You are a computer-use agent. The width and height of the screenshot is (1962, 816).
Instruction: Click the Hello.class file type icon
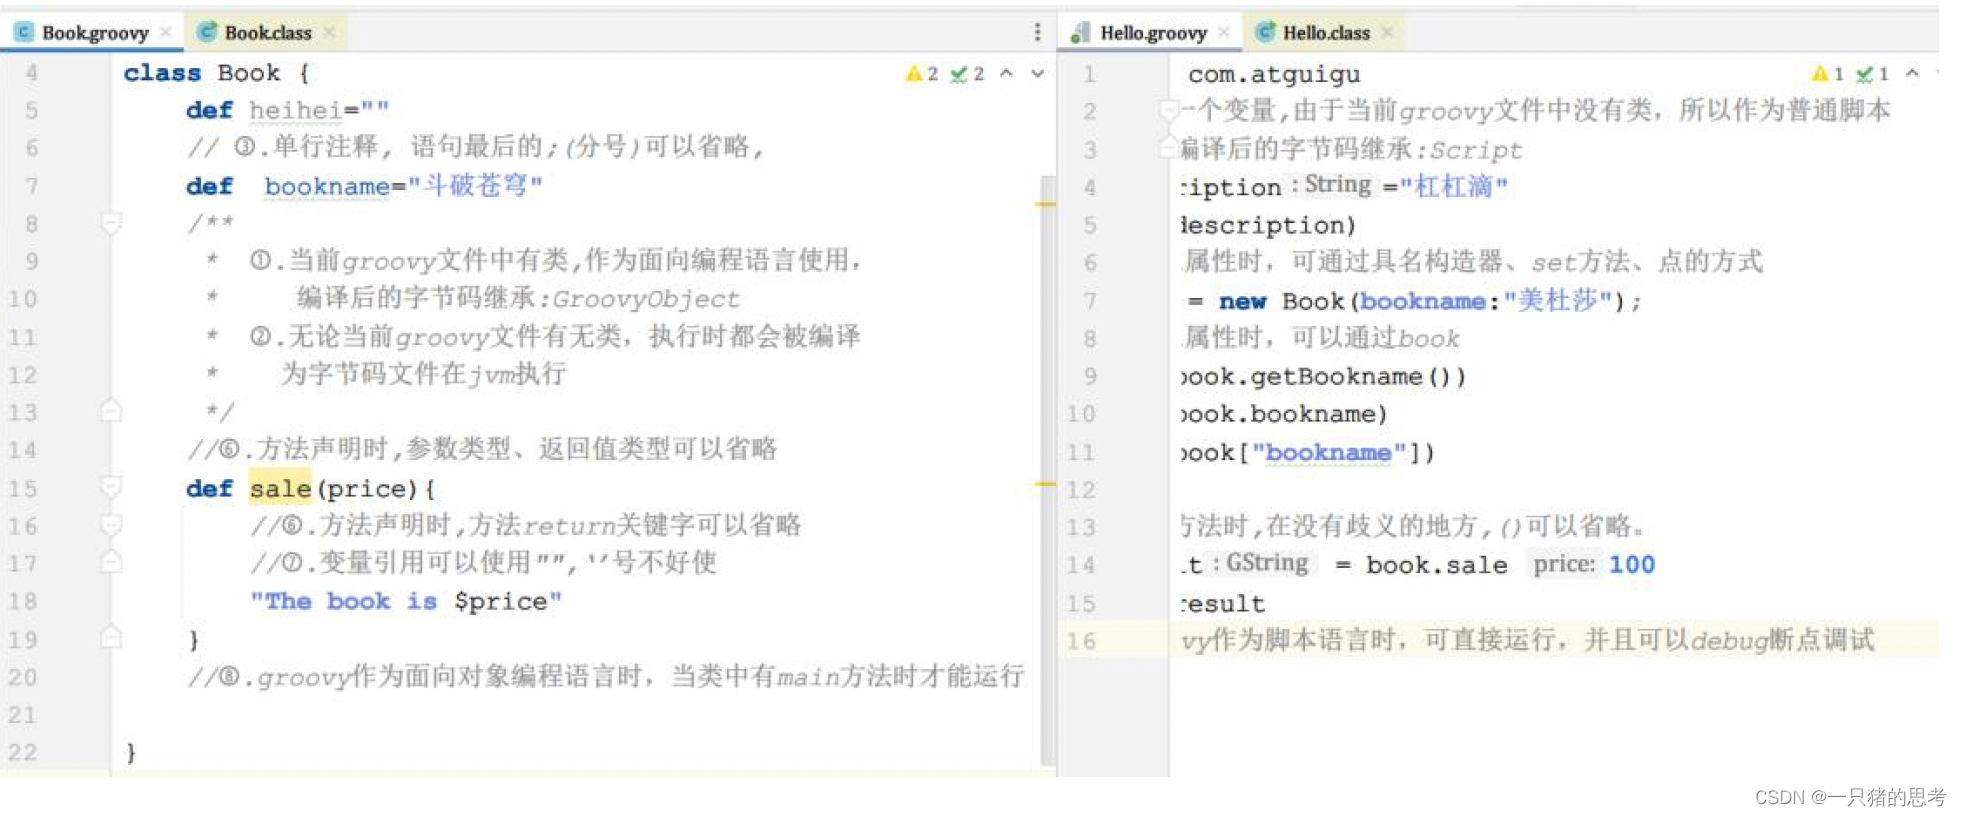[1265, 33]
